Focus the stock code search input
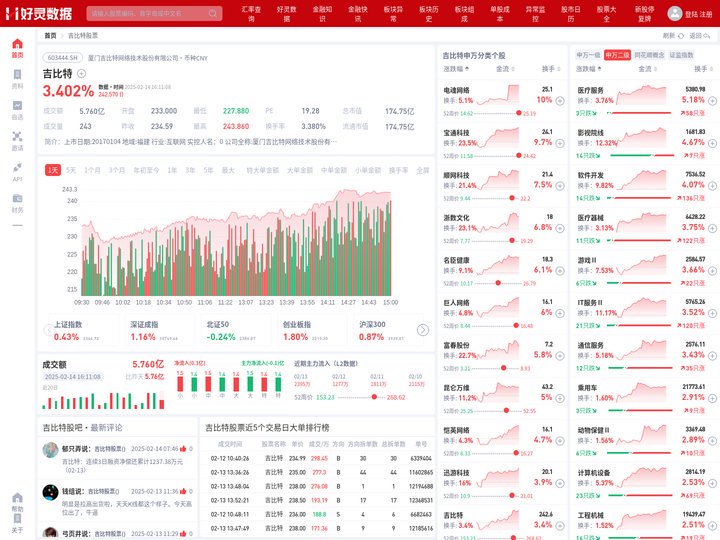The width and height of the screenshot is (720, 540). click(x=148, y=13)
